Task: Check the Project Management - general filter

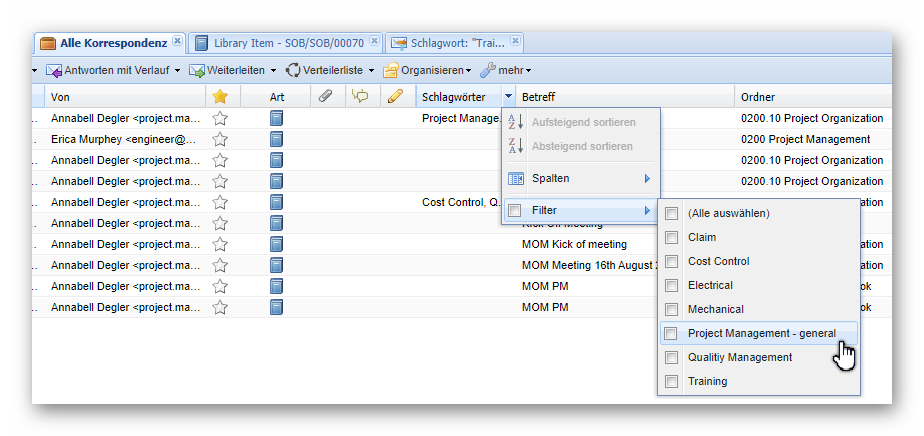Action: click(x=671, y=333)
